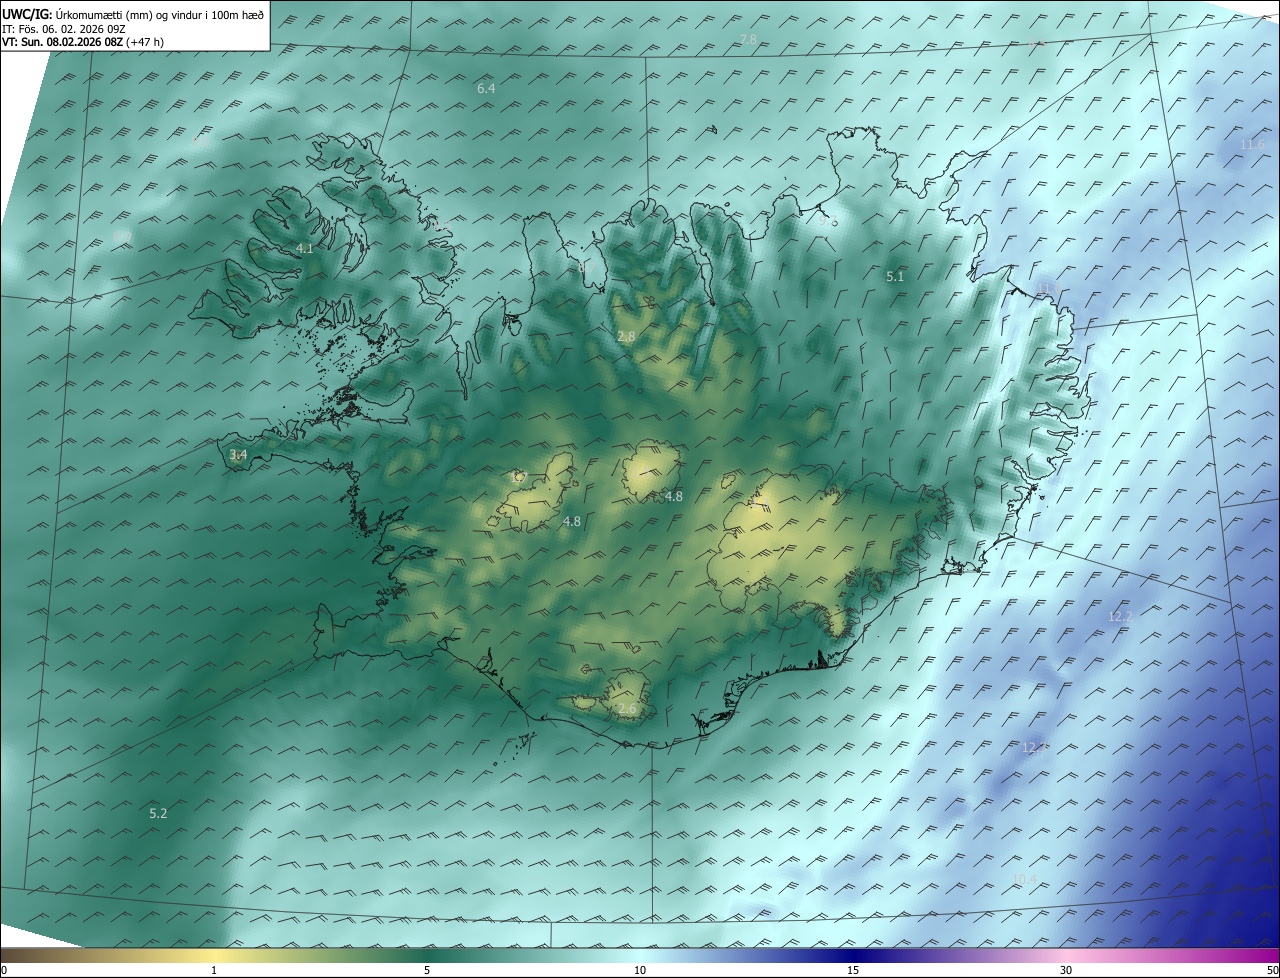Click the 10 tick on the colour scale

[640, 970]
